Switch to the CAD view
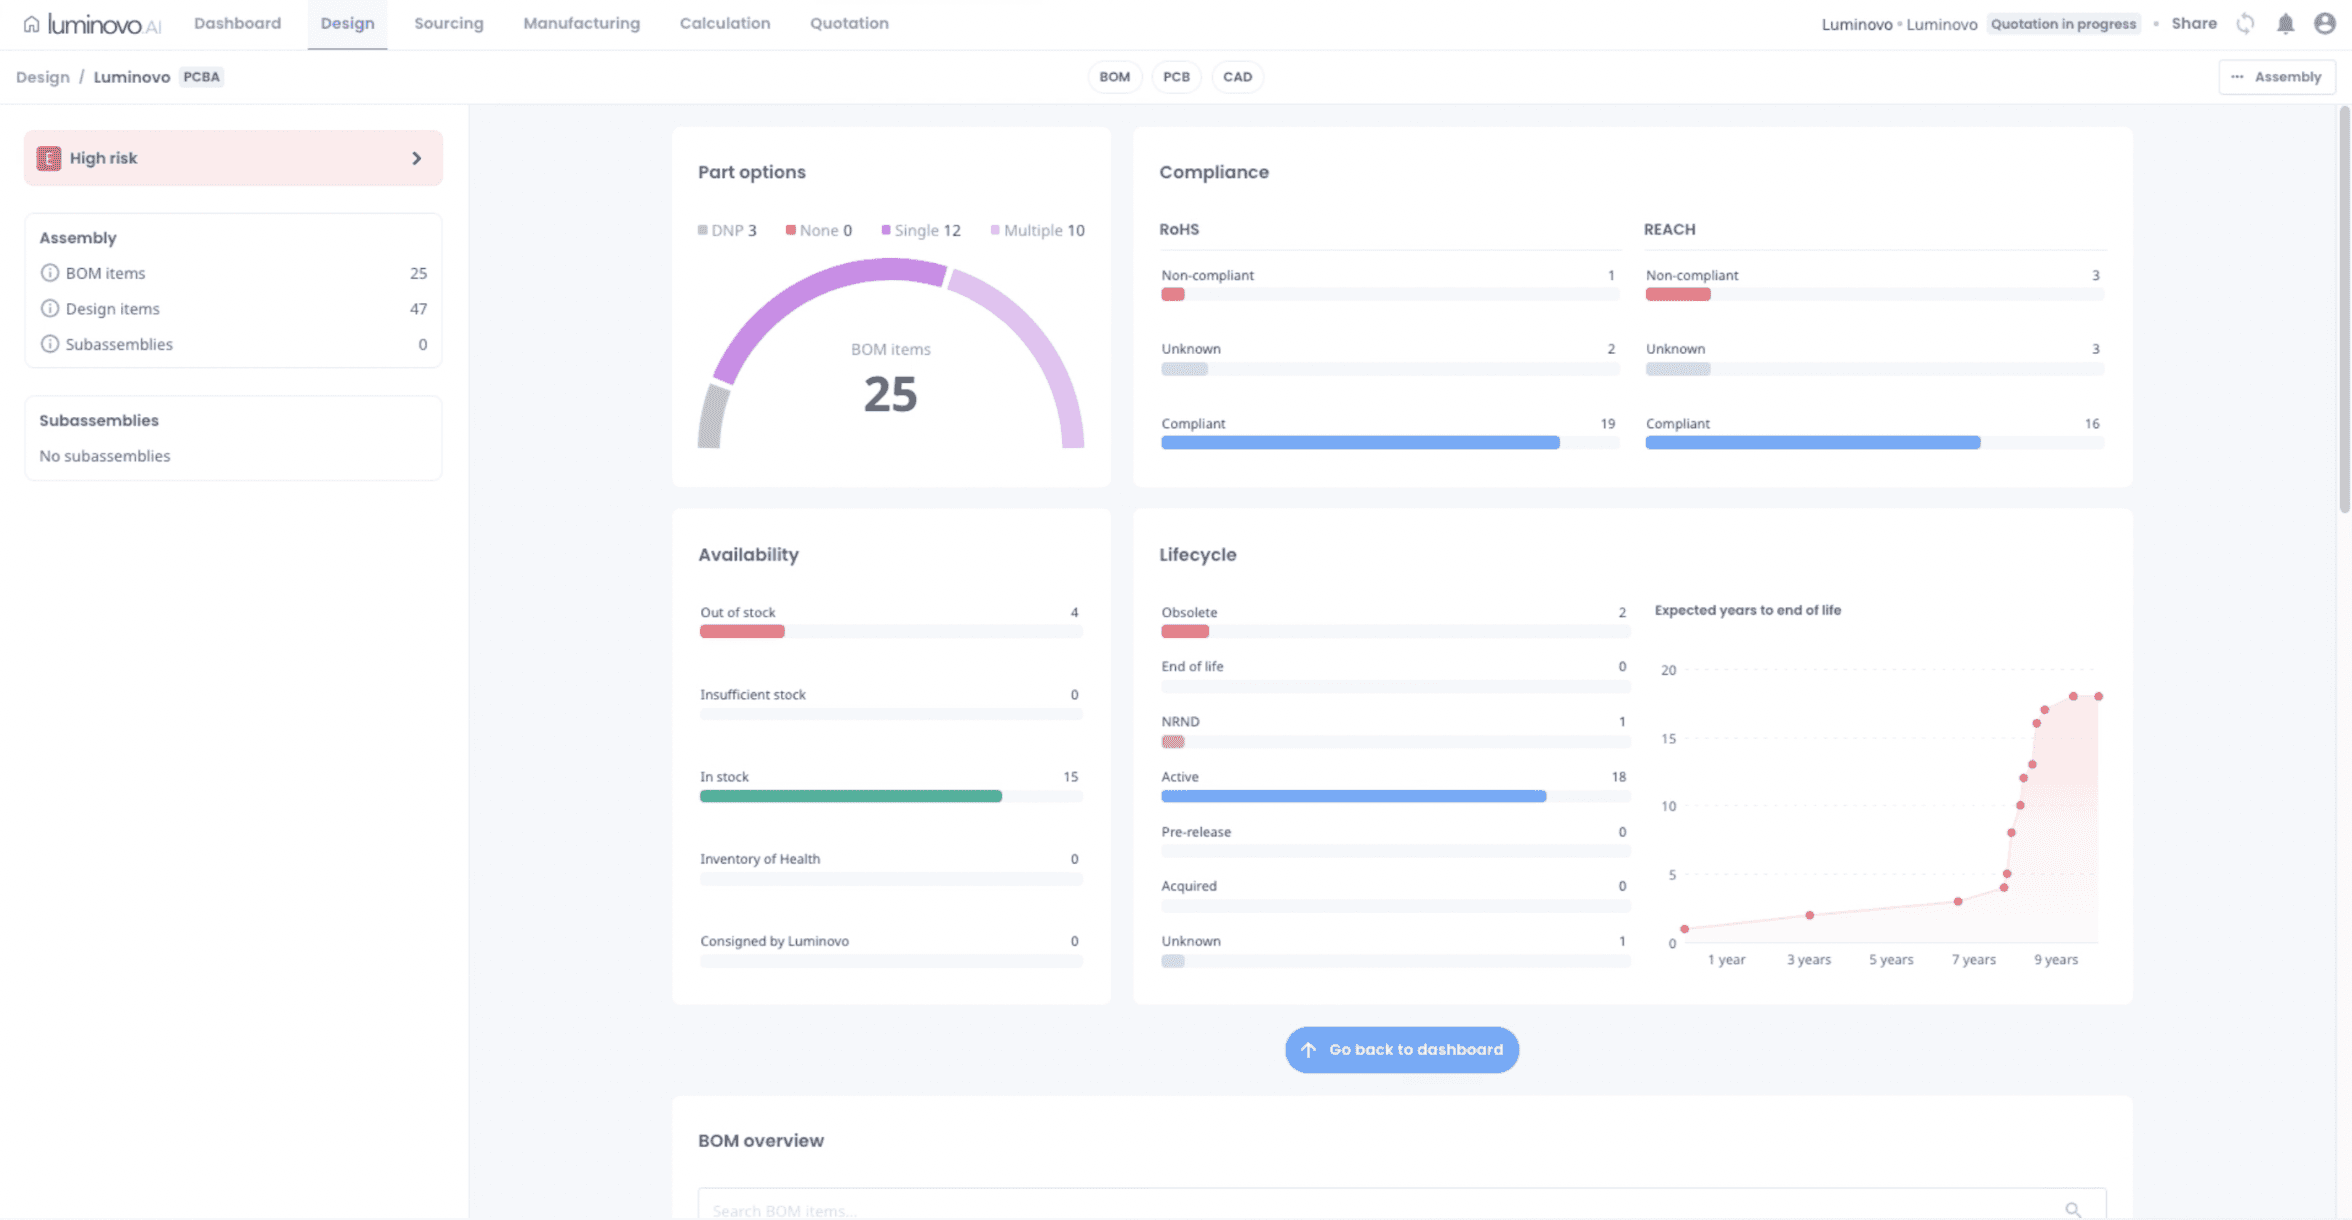Screen dimensions: 2352x1220 [x=1237, y=77]
